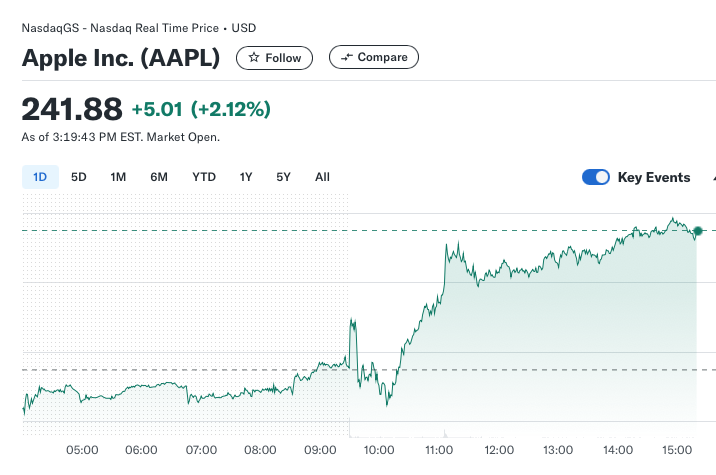Click the 10:00 label on time axis
This screenshot has height=475, width=716.
(379, 450)
